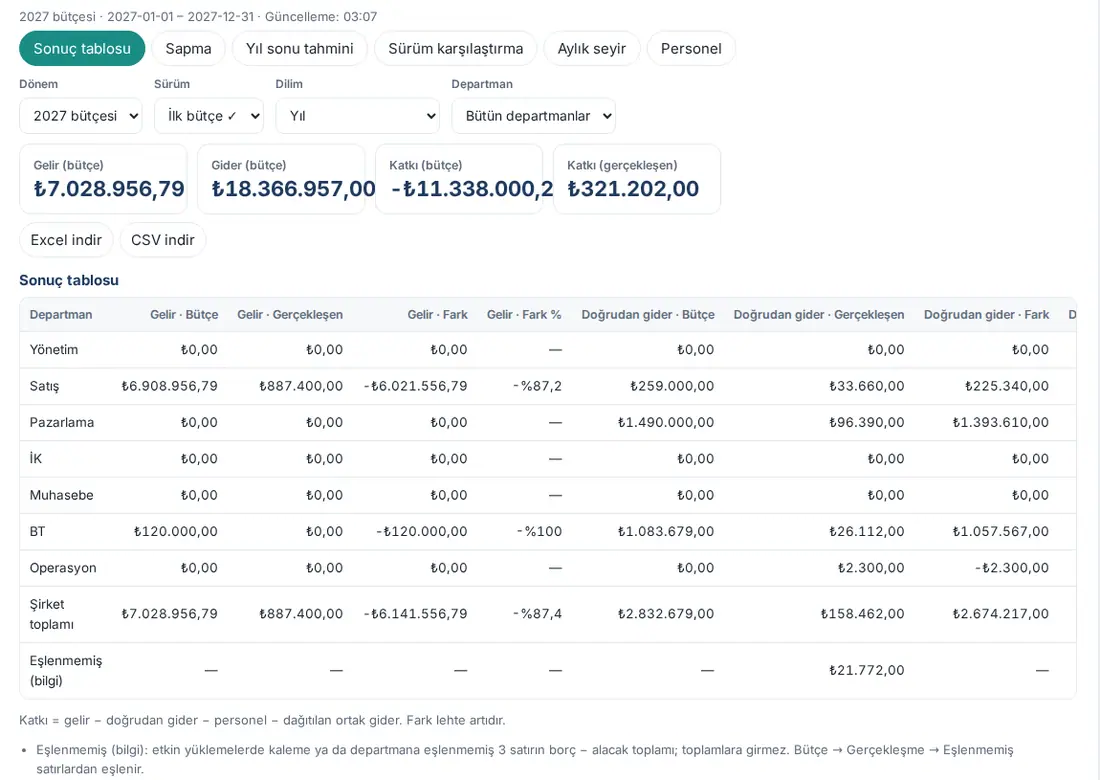Click Pazarlama expense difference ₺1.393.610,00

[x=1000, y=422]
